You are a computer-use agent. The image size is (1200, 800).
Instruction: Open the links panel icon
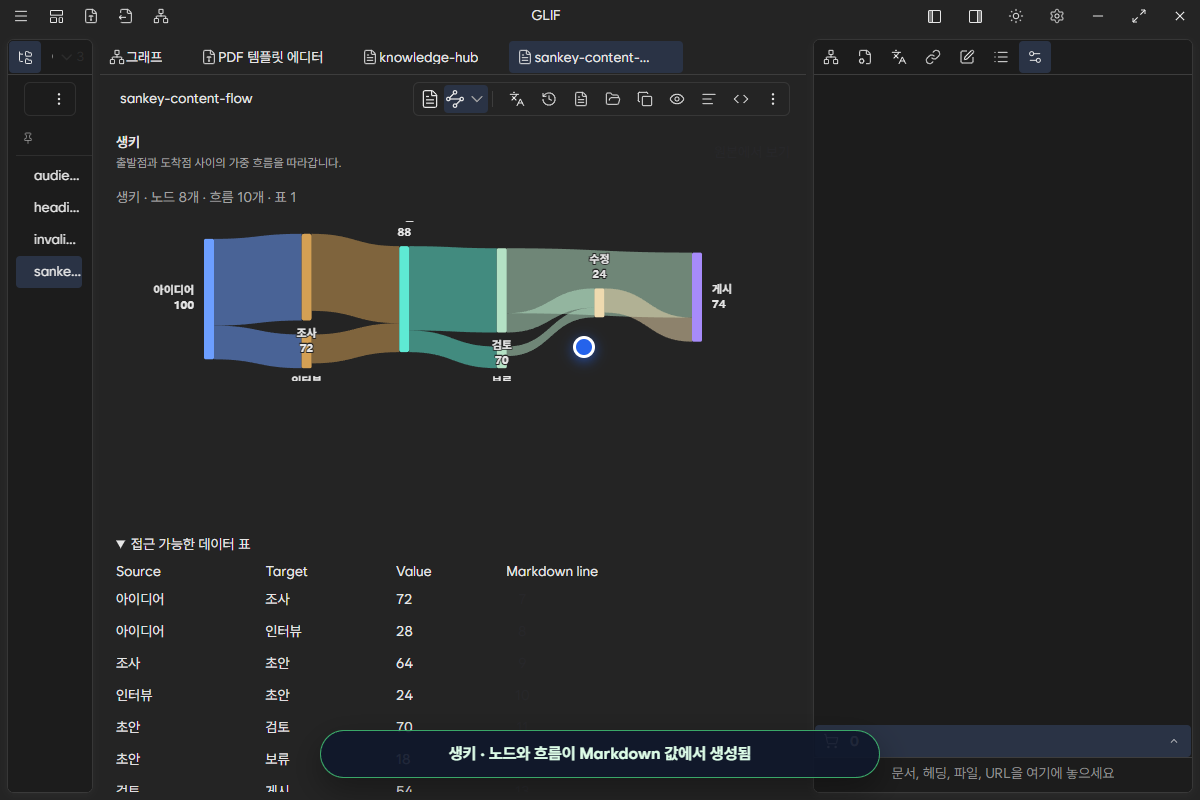[933, 57]
